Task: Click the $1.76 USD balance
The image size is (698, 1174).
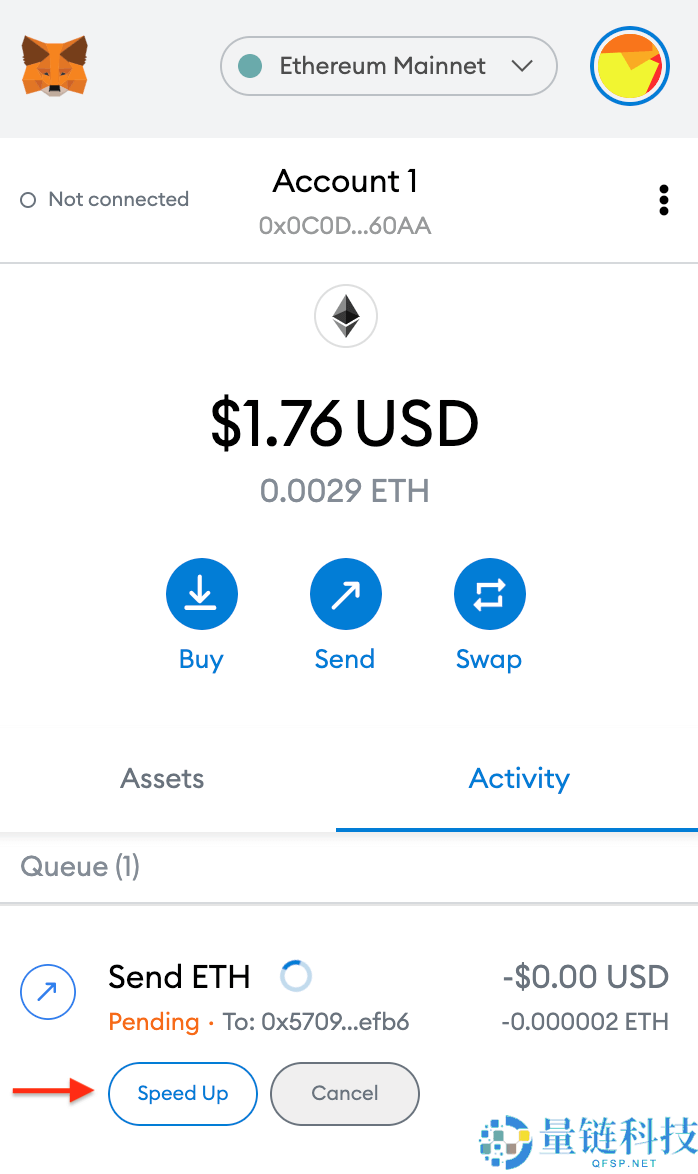Action: click(x=345, y=424)
